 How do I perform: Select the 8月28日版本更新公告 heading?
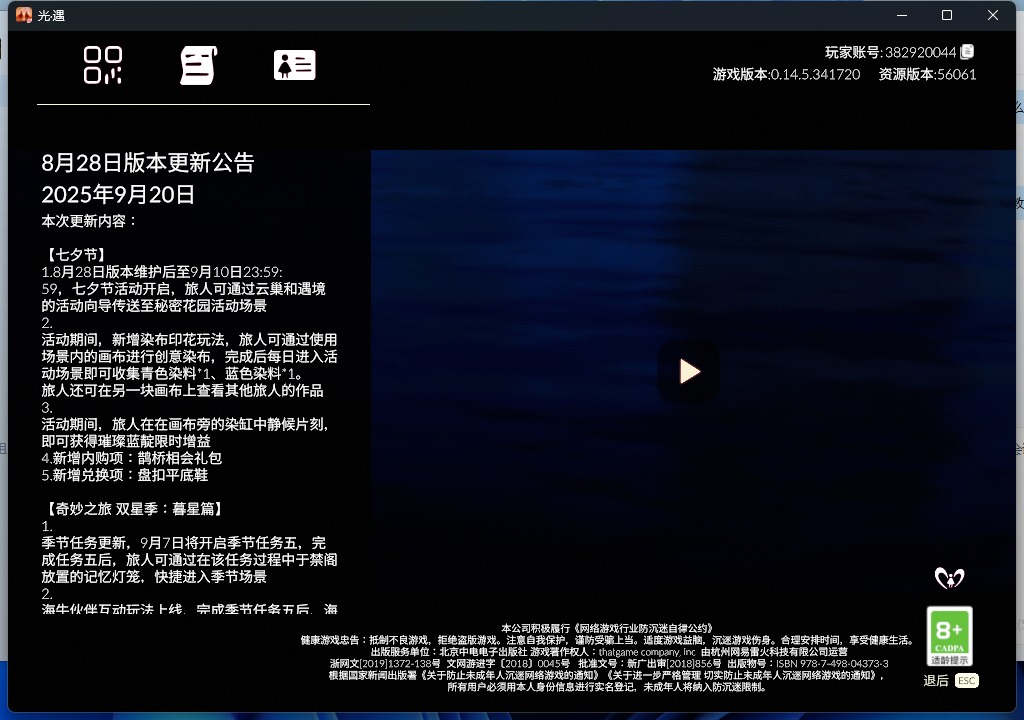(x=148, y=163)
